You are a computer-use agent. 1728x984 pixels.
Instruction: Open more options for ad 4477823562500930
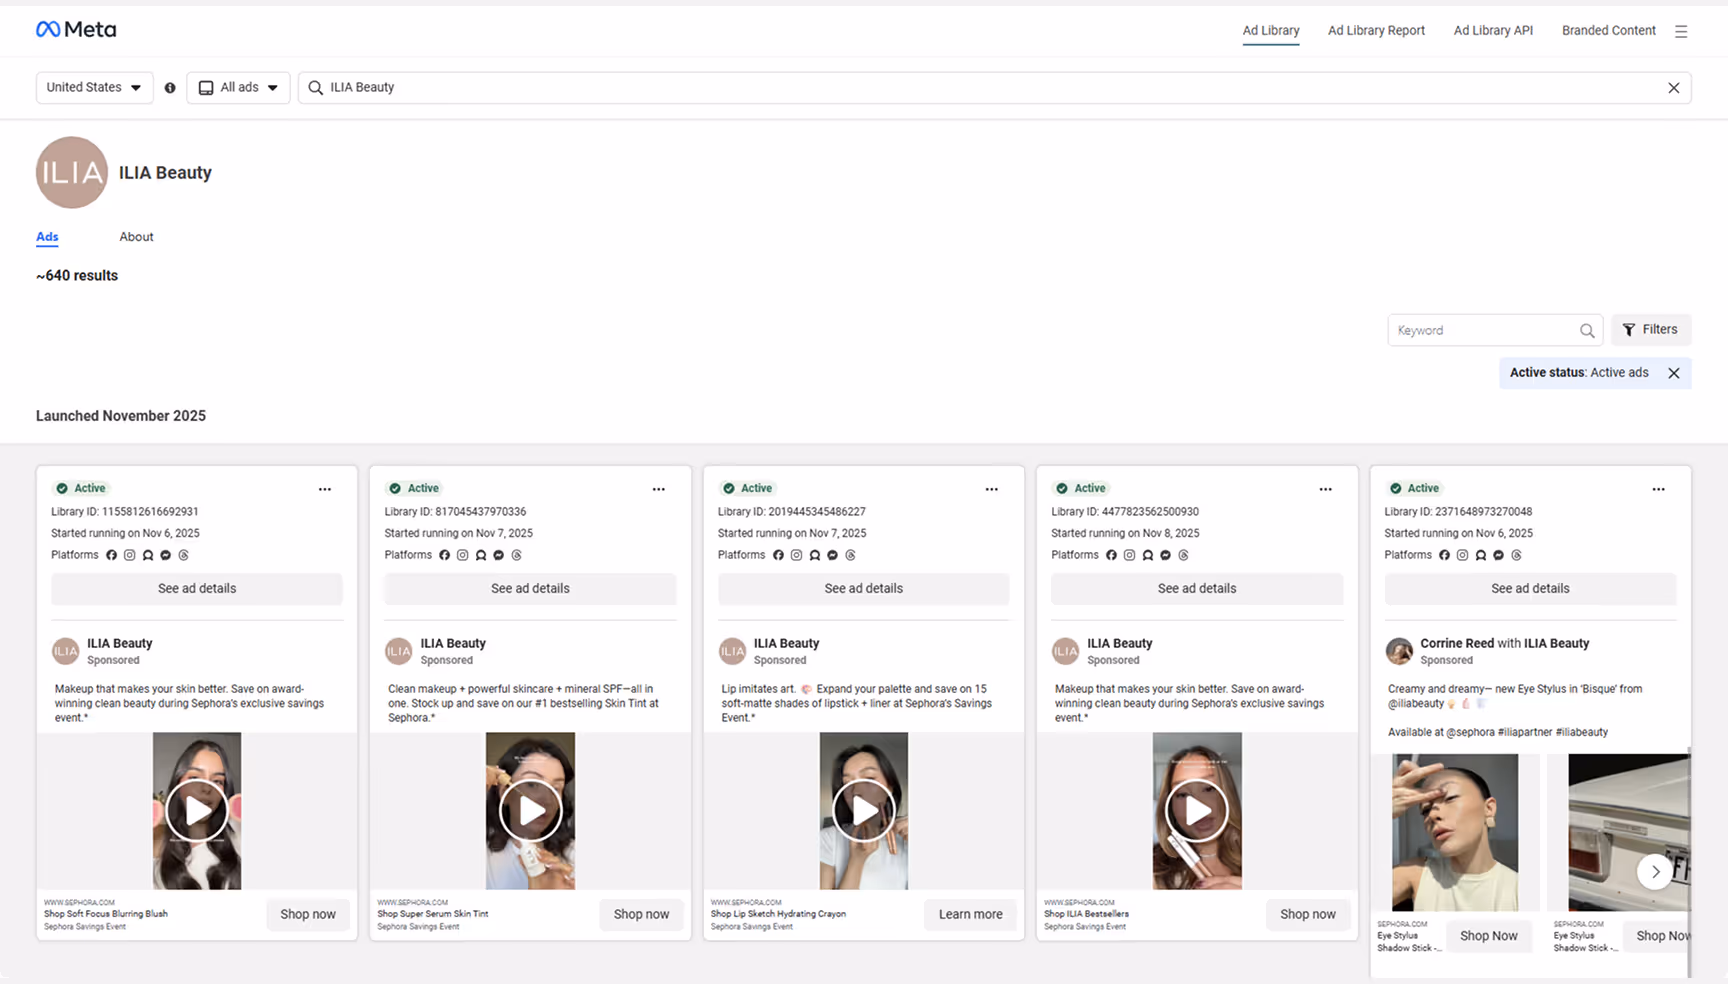tap(1325, 489)
